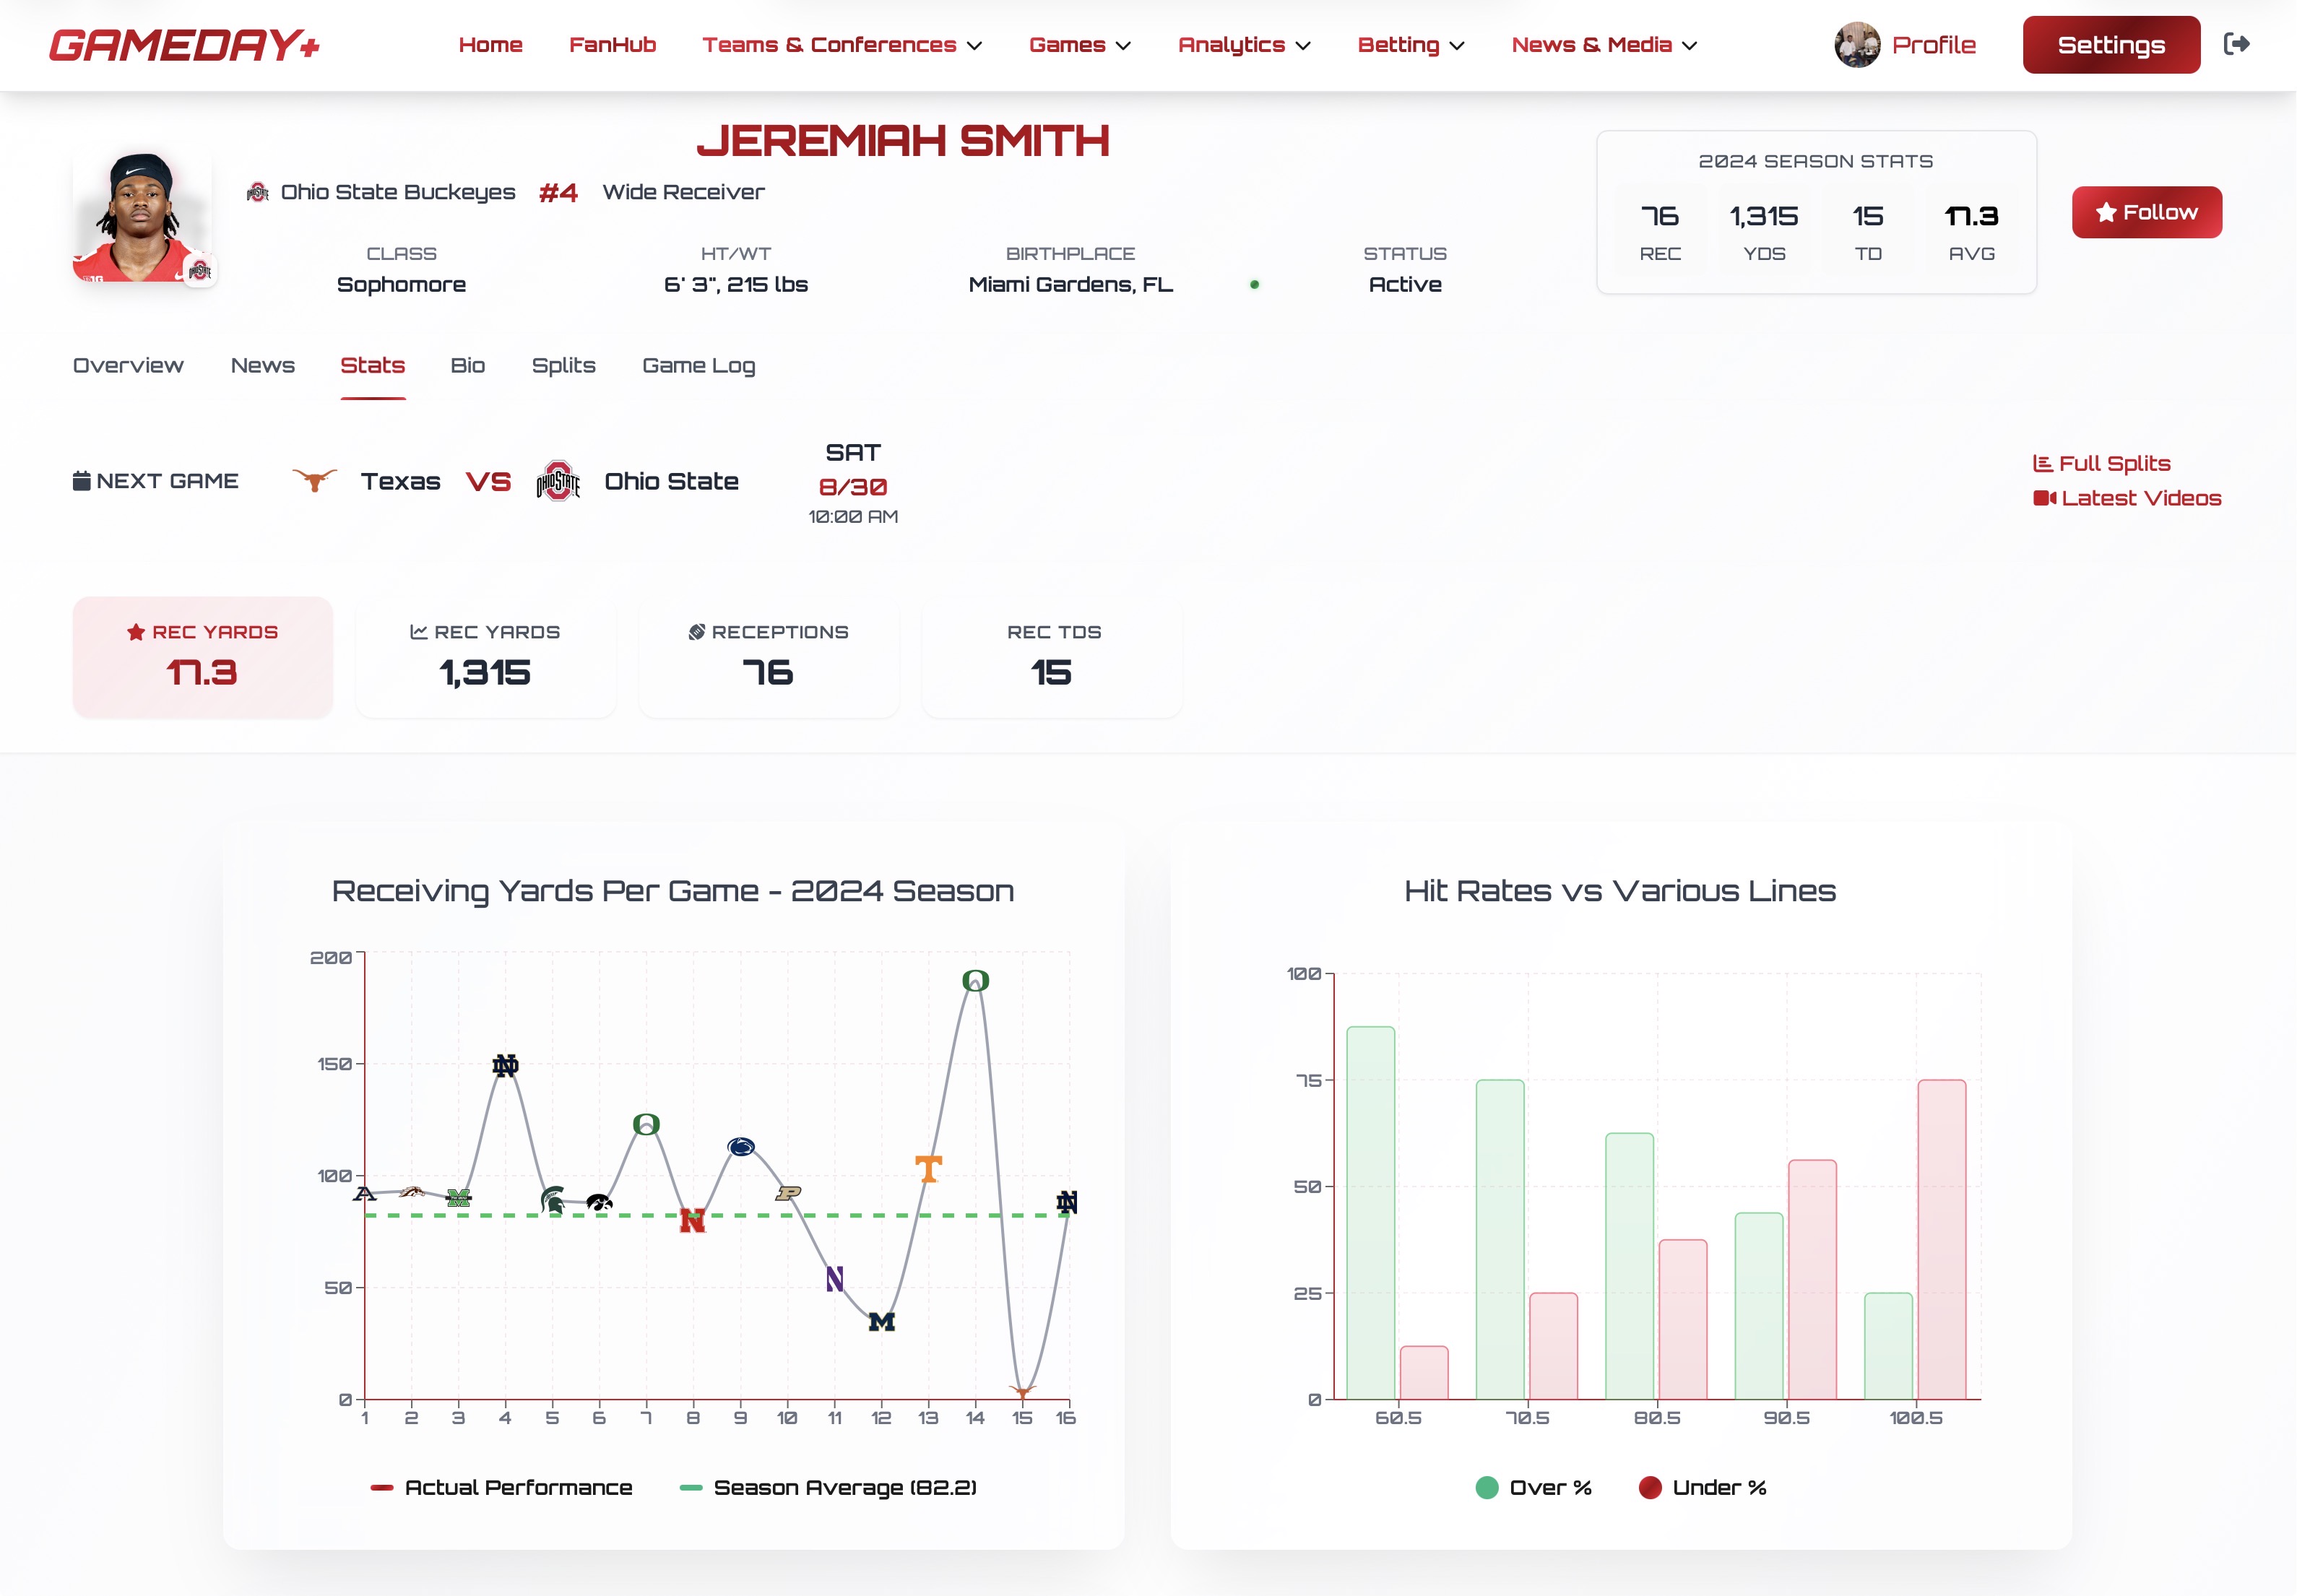Expand the News & Media menu
Image resolution: width=2297 pixels, height=1596 pixels.
click(x=1604, y=45)
